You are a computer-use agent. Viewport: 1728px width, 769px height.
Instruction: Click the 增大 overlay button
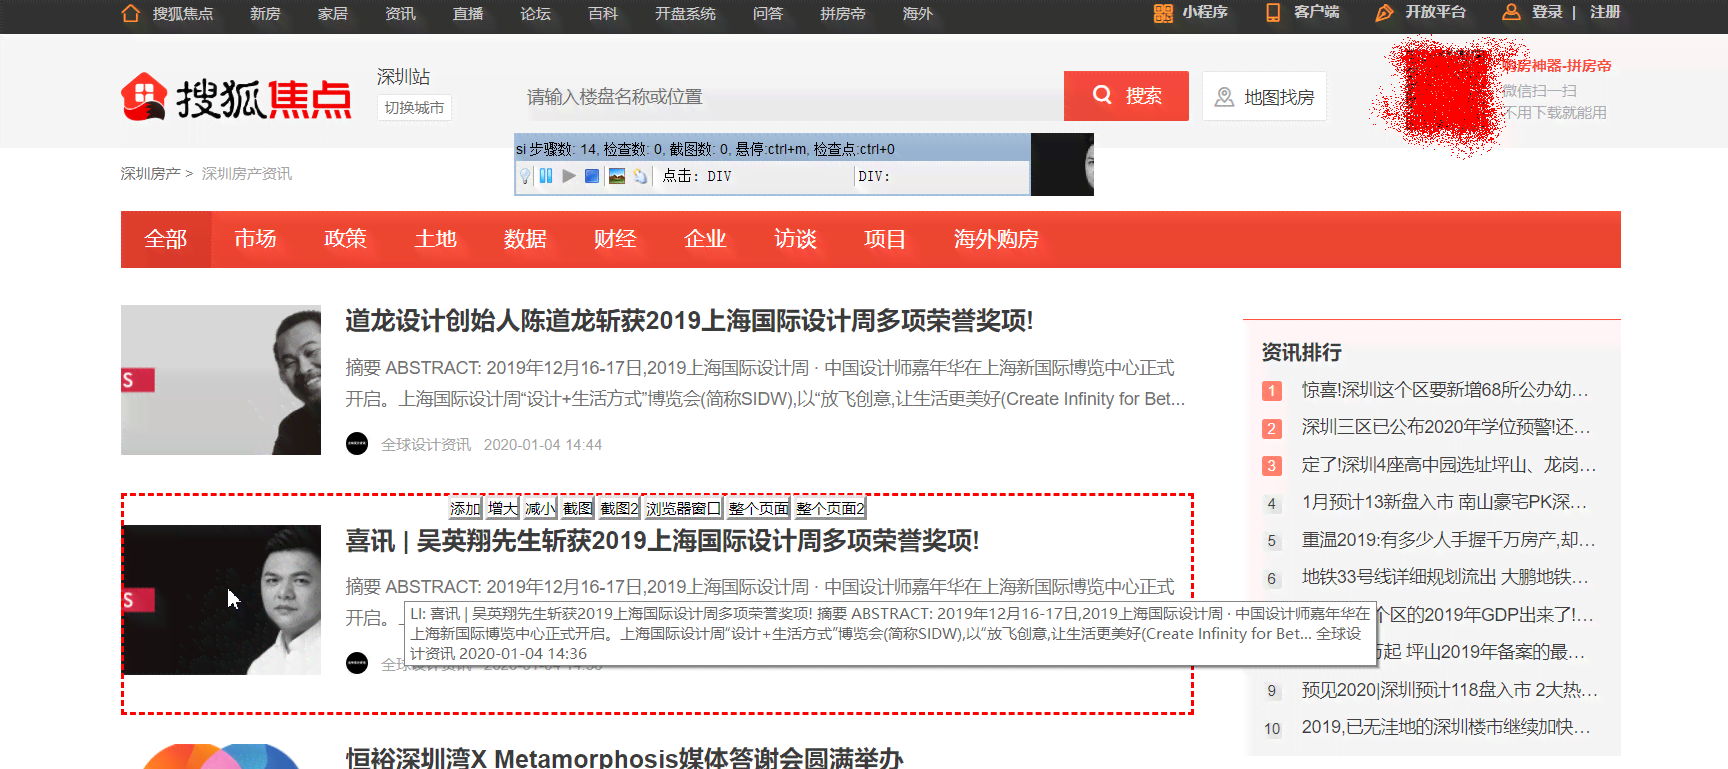(503, 508)
